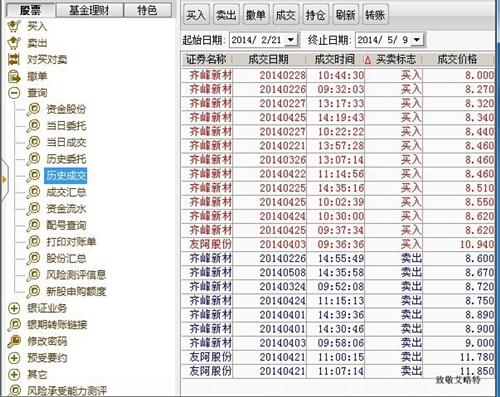Select 打印对账单 in the query tree
The height and width of the screenshot is (397, 500).
click(71, 242)
